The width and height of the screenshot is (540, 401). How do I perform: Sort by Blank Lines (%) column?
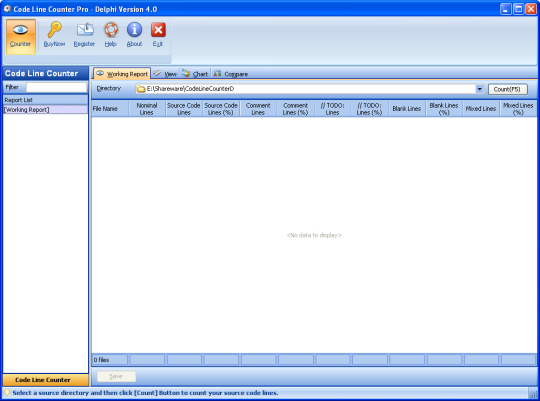[444, 109]
